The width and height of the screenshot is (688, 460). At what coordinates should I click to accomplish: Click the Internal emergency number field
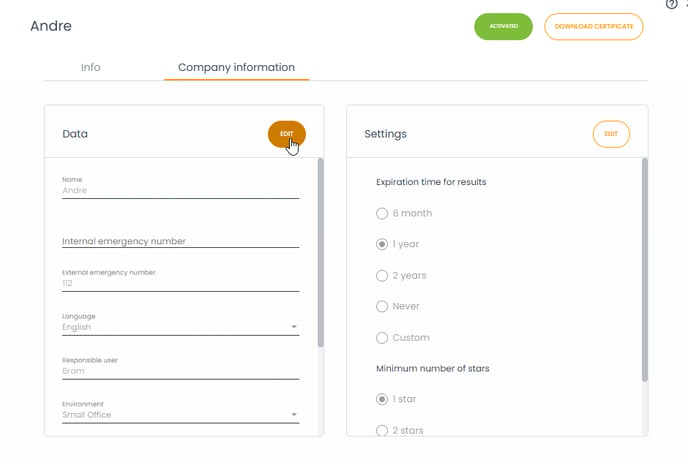pos(180,240)
